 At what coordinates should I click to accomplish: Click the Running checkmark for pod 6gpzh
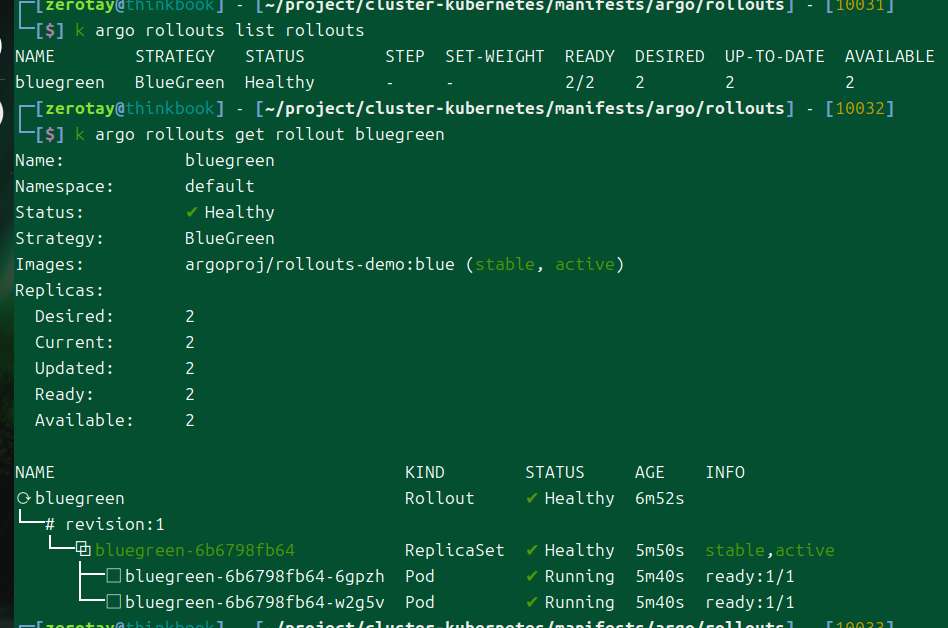(532, 576)
